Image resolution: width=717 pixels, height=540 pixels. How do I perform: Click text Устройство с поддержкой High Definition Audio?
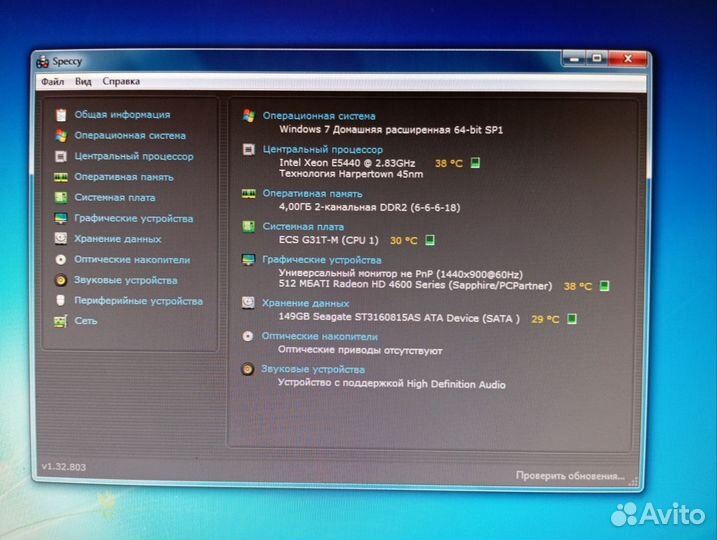click(391, 384)
